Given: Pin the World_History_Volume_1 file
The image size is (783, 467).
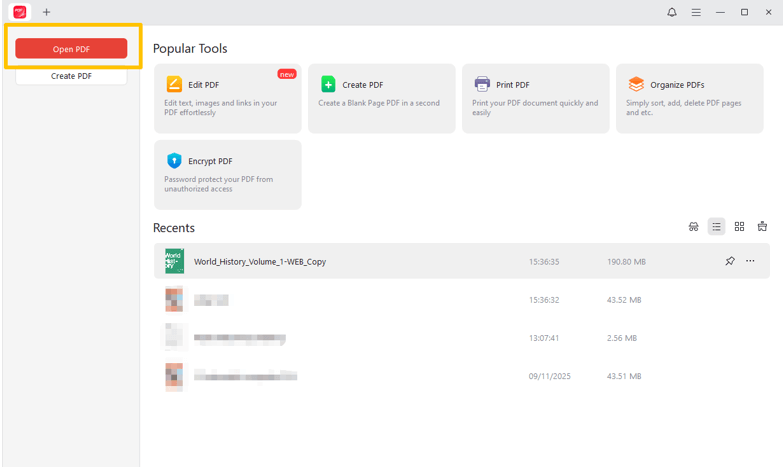Looking at the screenshot, I should click(730, 261).
